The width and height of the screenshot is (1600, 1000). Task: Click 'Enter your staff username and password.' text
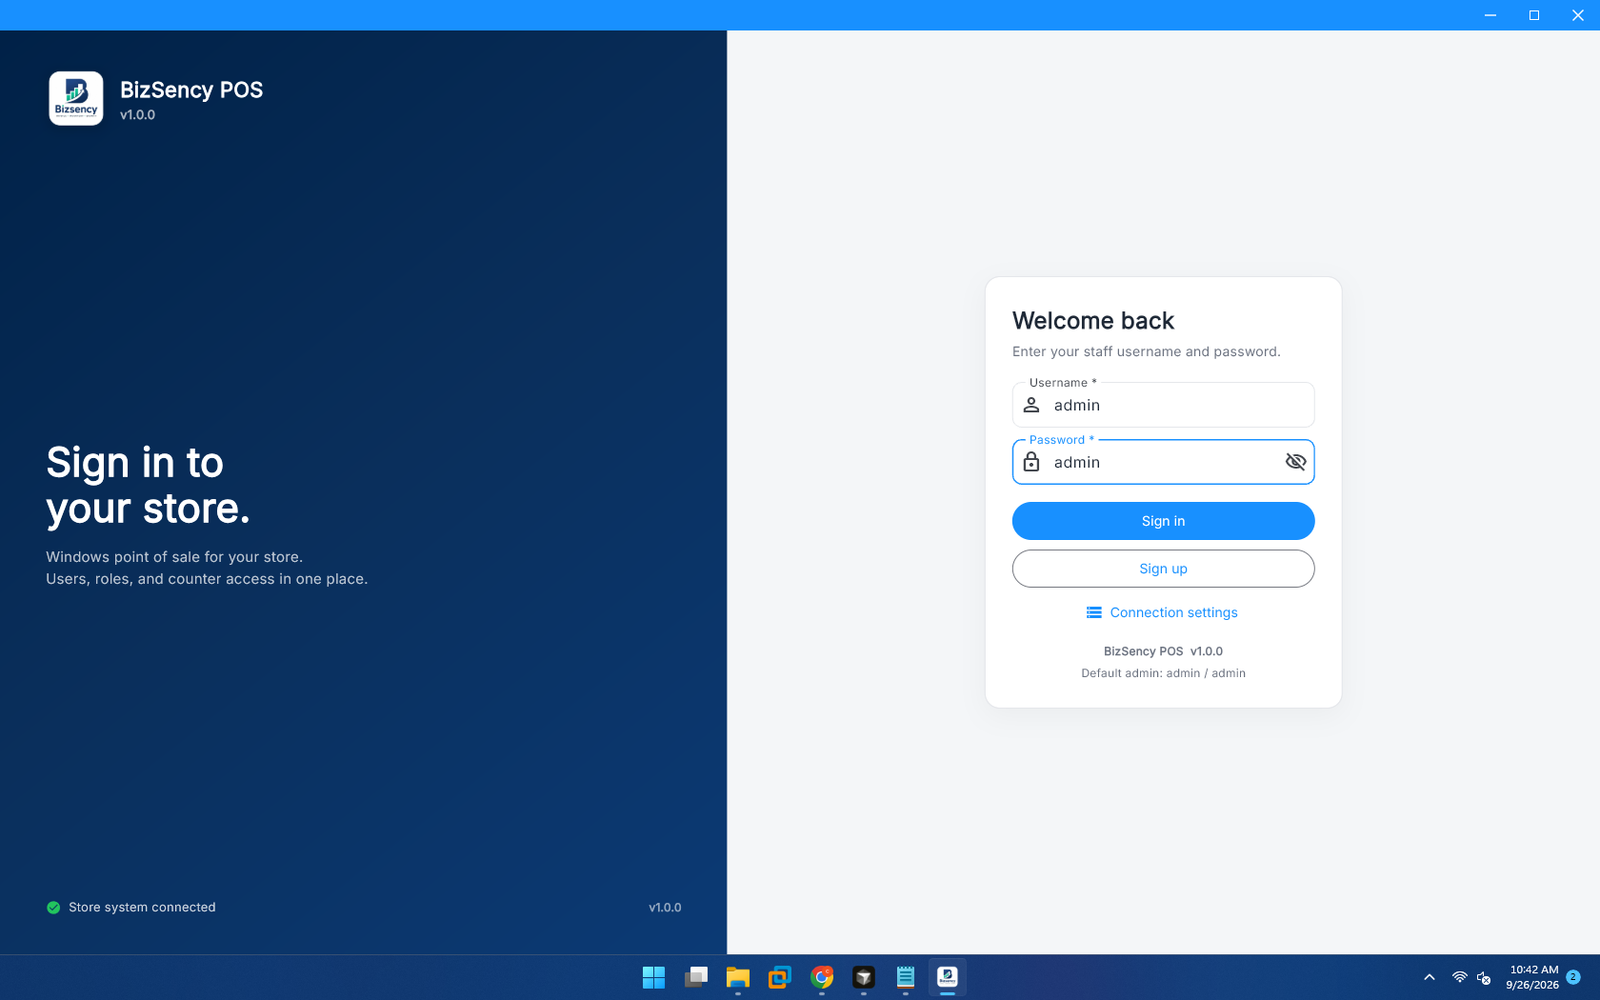[1146, 351]
